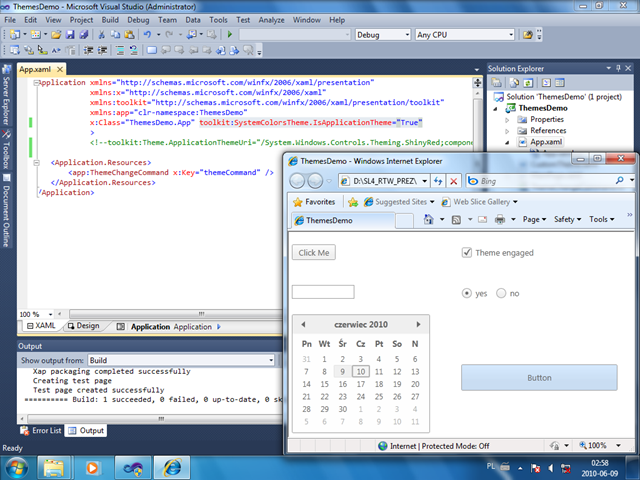
Task: Click the Paste clipboard icon
Action: 129,35
